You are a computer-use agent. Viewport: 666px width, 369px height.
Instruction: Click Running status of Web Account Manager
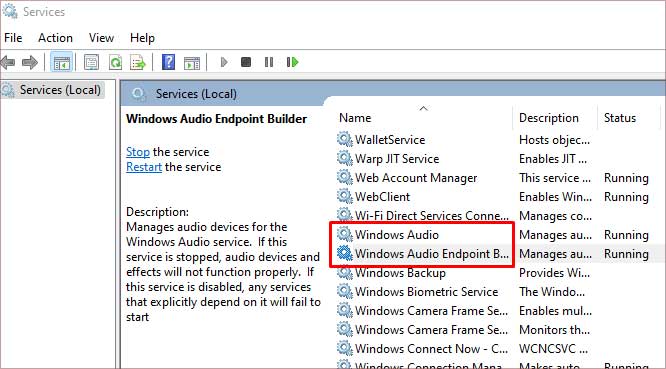(x=626, y=178)
